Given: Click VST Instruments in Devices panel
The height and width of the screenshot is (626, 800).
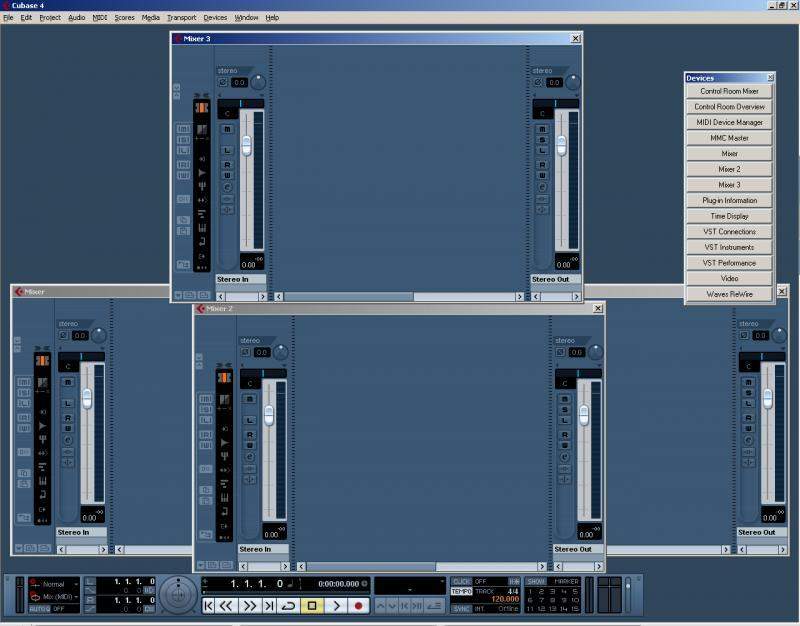Looking at the screenshot, I should pos(729,247).
